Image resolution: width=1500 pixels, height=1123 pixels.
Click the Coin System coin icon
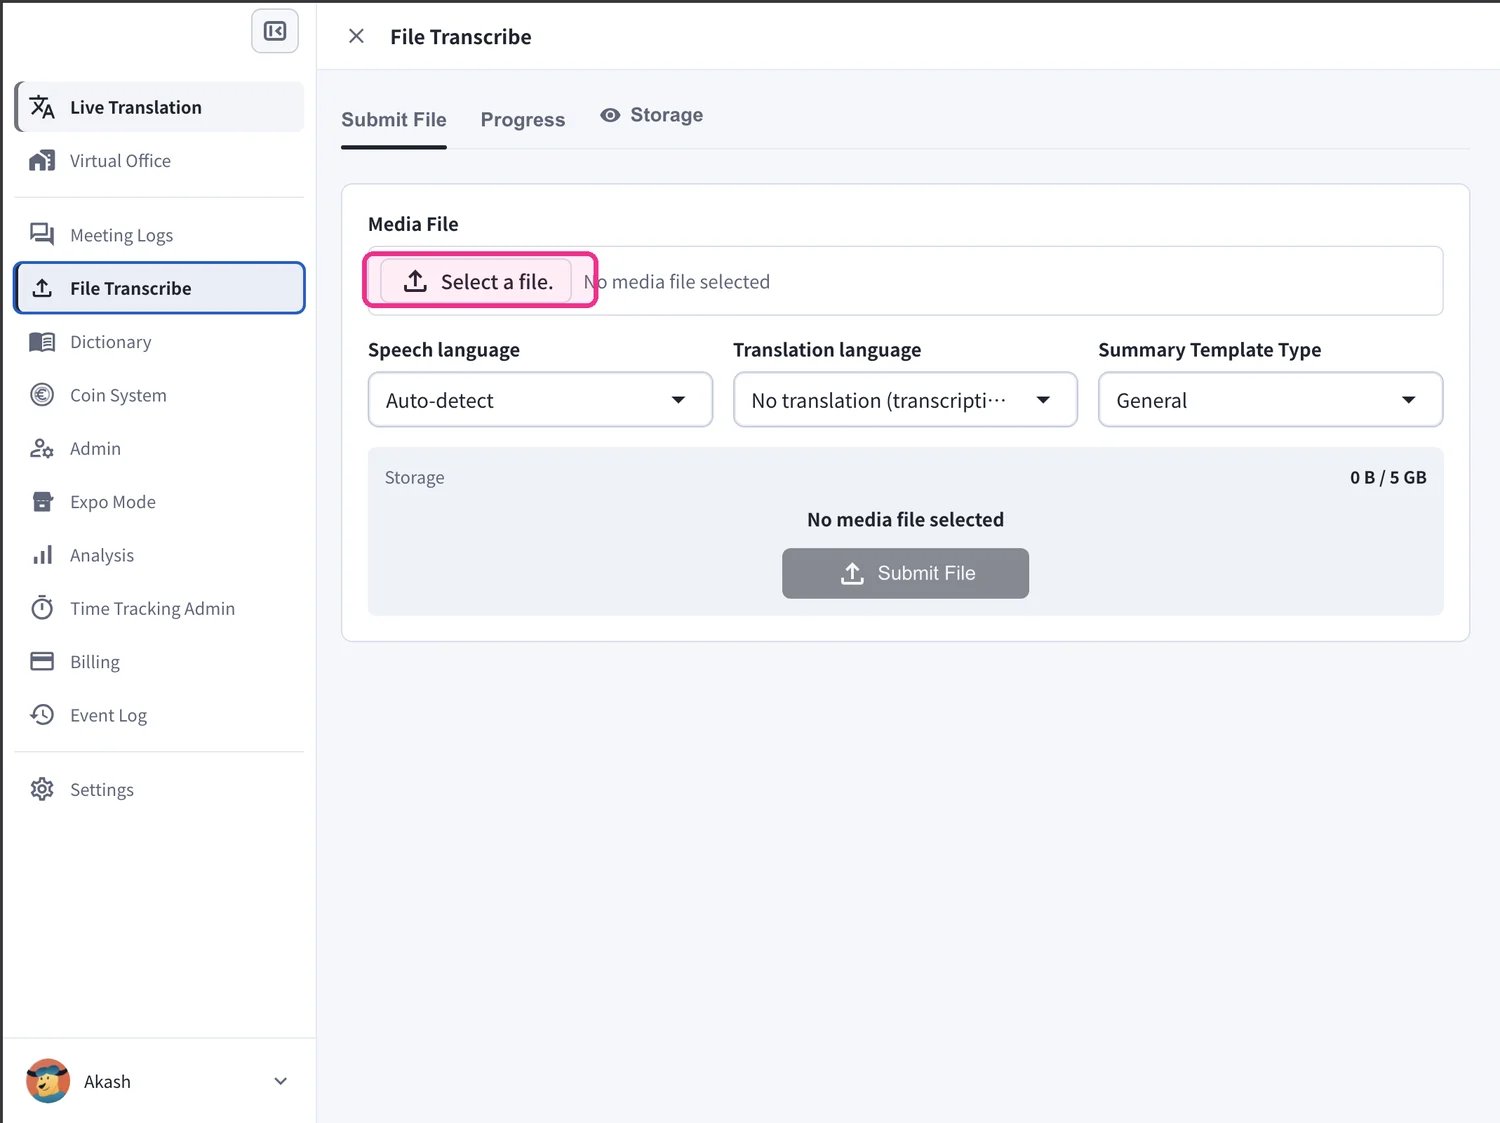click(x=42, y=395)
